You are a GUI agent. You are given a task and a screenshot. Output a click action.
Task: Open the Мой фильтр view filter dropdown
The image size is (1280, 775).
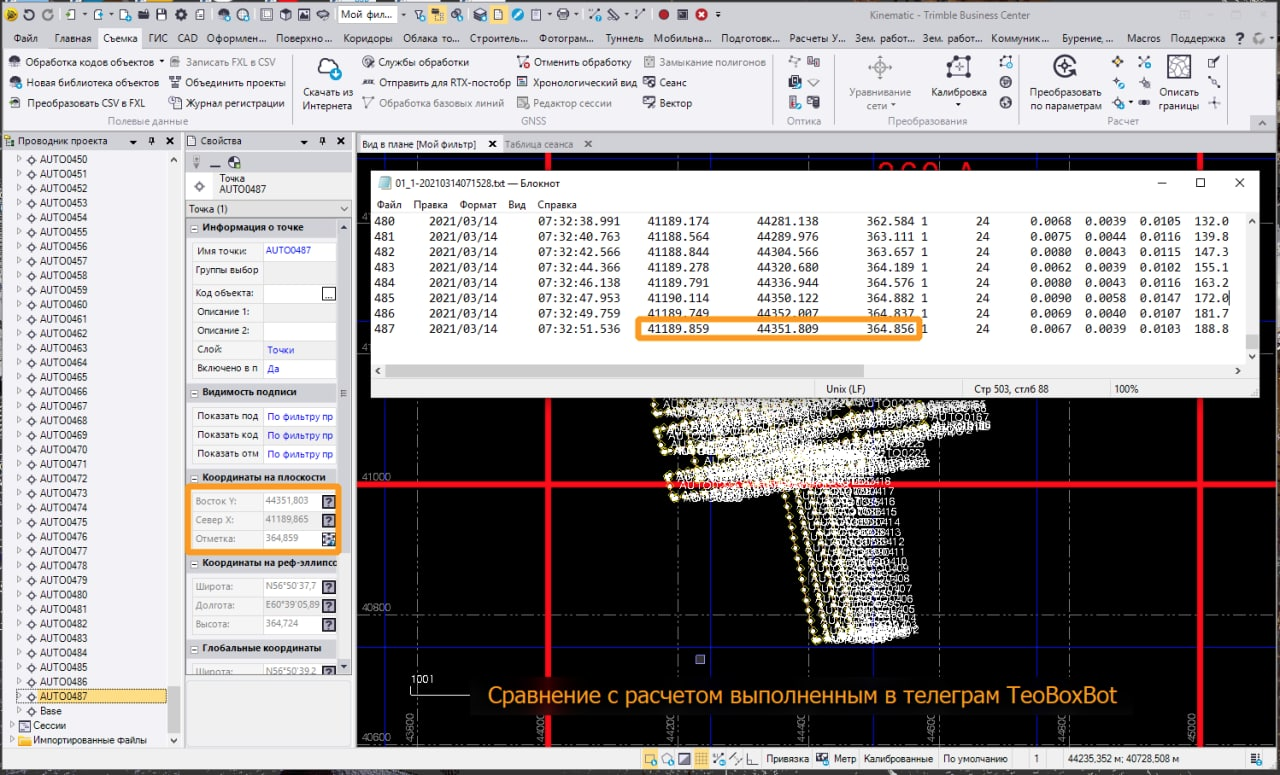click(404, 15)
